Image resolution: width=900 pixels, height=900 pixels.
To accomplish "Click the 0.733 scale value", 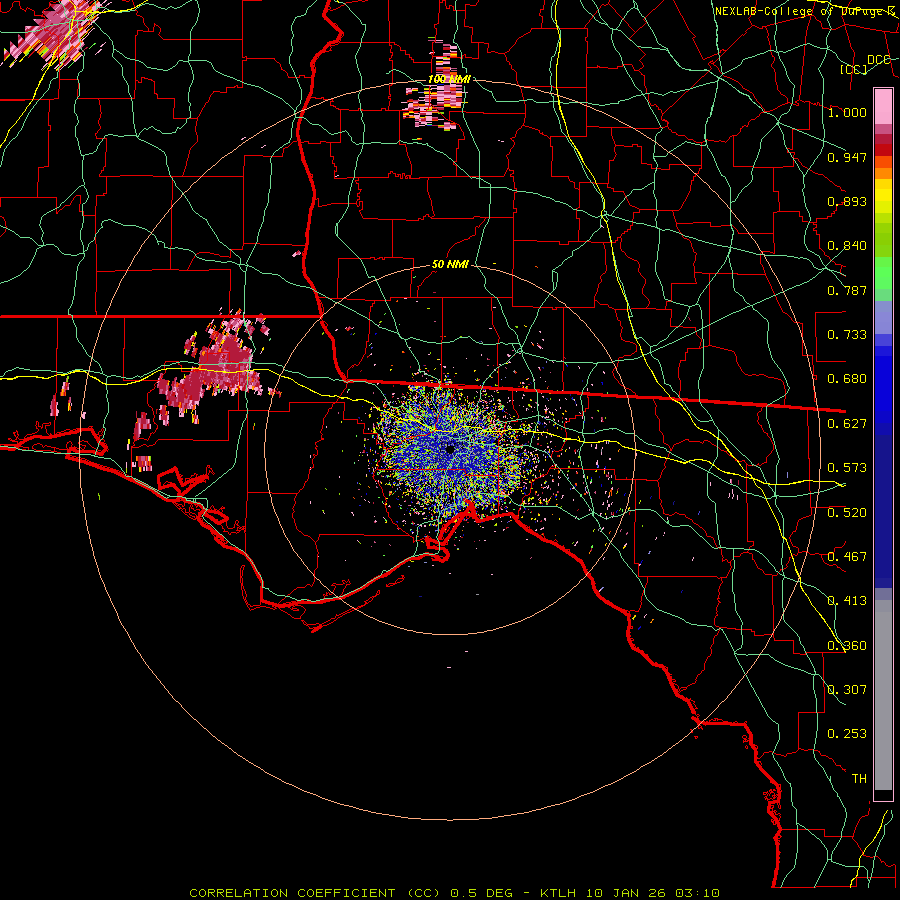I will tap(847, 335).
